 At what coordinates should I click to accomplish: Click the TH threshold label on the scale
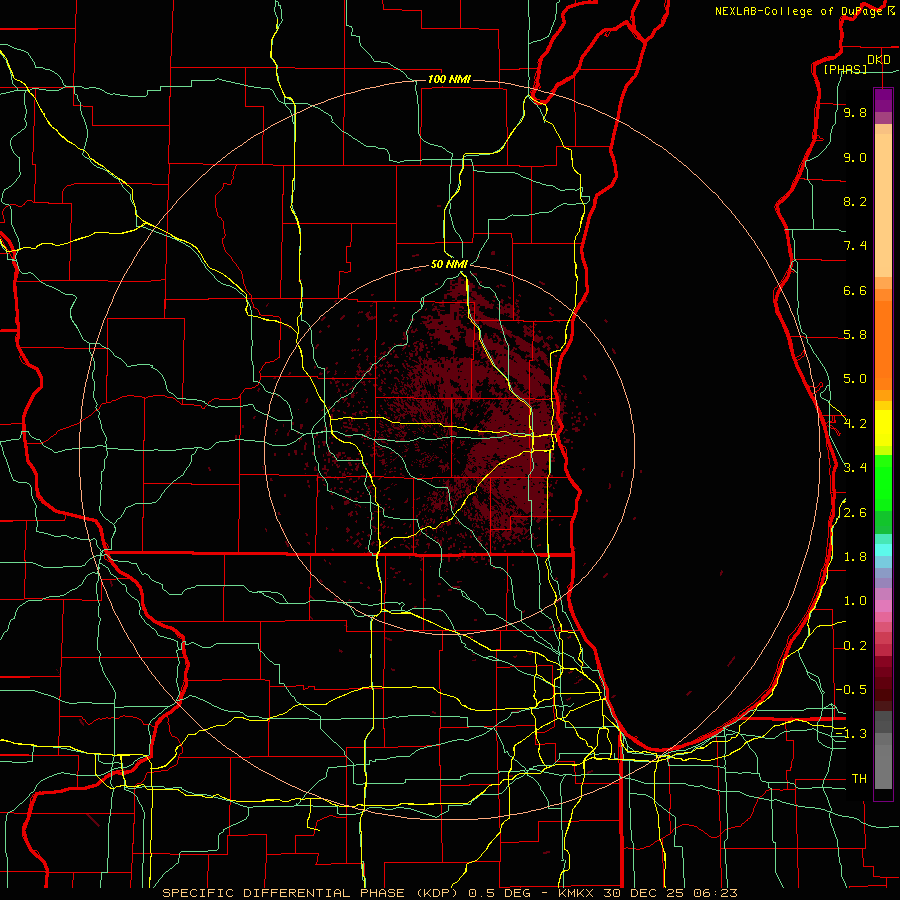859,779
